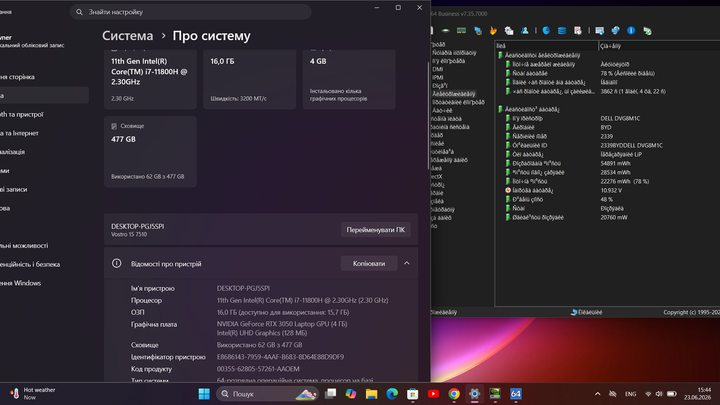This screenshot has height=405, width=720.
Task: Click the user silhouette icon in AIDA64 toolbar
Action: (524, 31)
